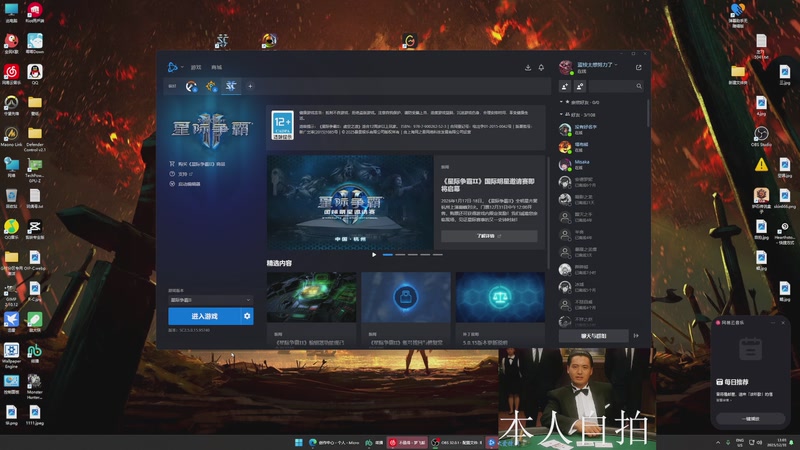Viewport: 800px width, 450px height.
Task: Switch to OBS in the taskbar
Action: [457, 442]
